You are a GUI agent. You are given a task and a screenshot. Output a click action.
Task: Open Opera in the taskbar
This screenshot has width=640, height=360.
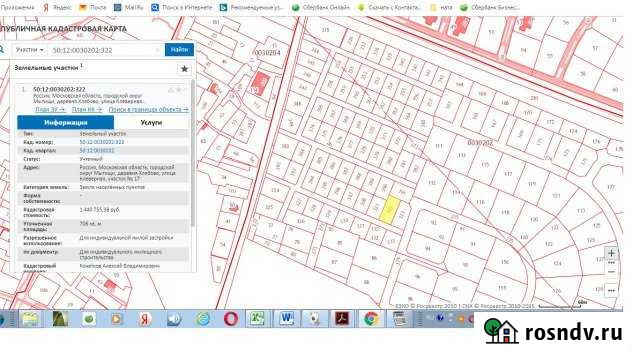tap(231, 319)
